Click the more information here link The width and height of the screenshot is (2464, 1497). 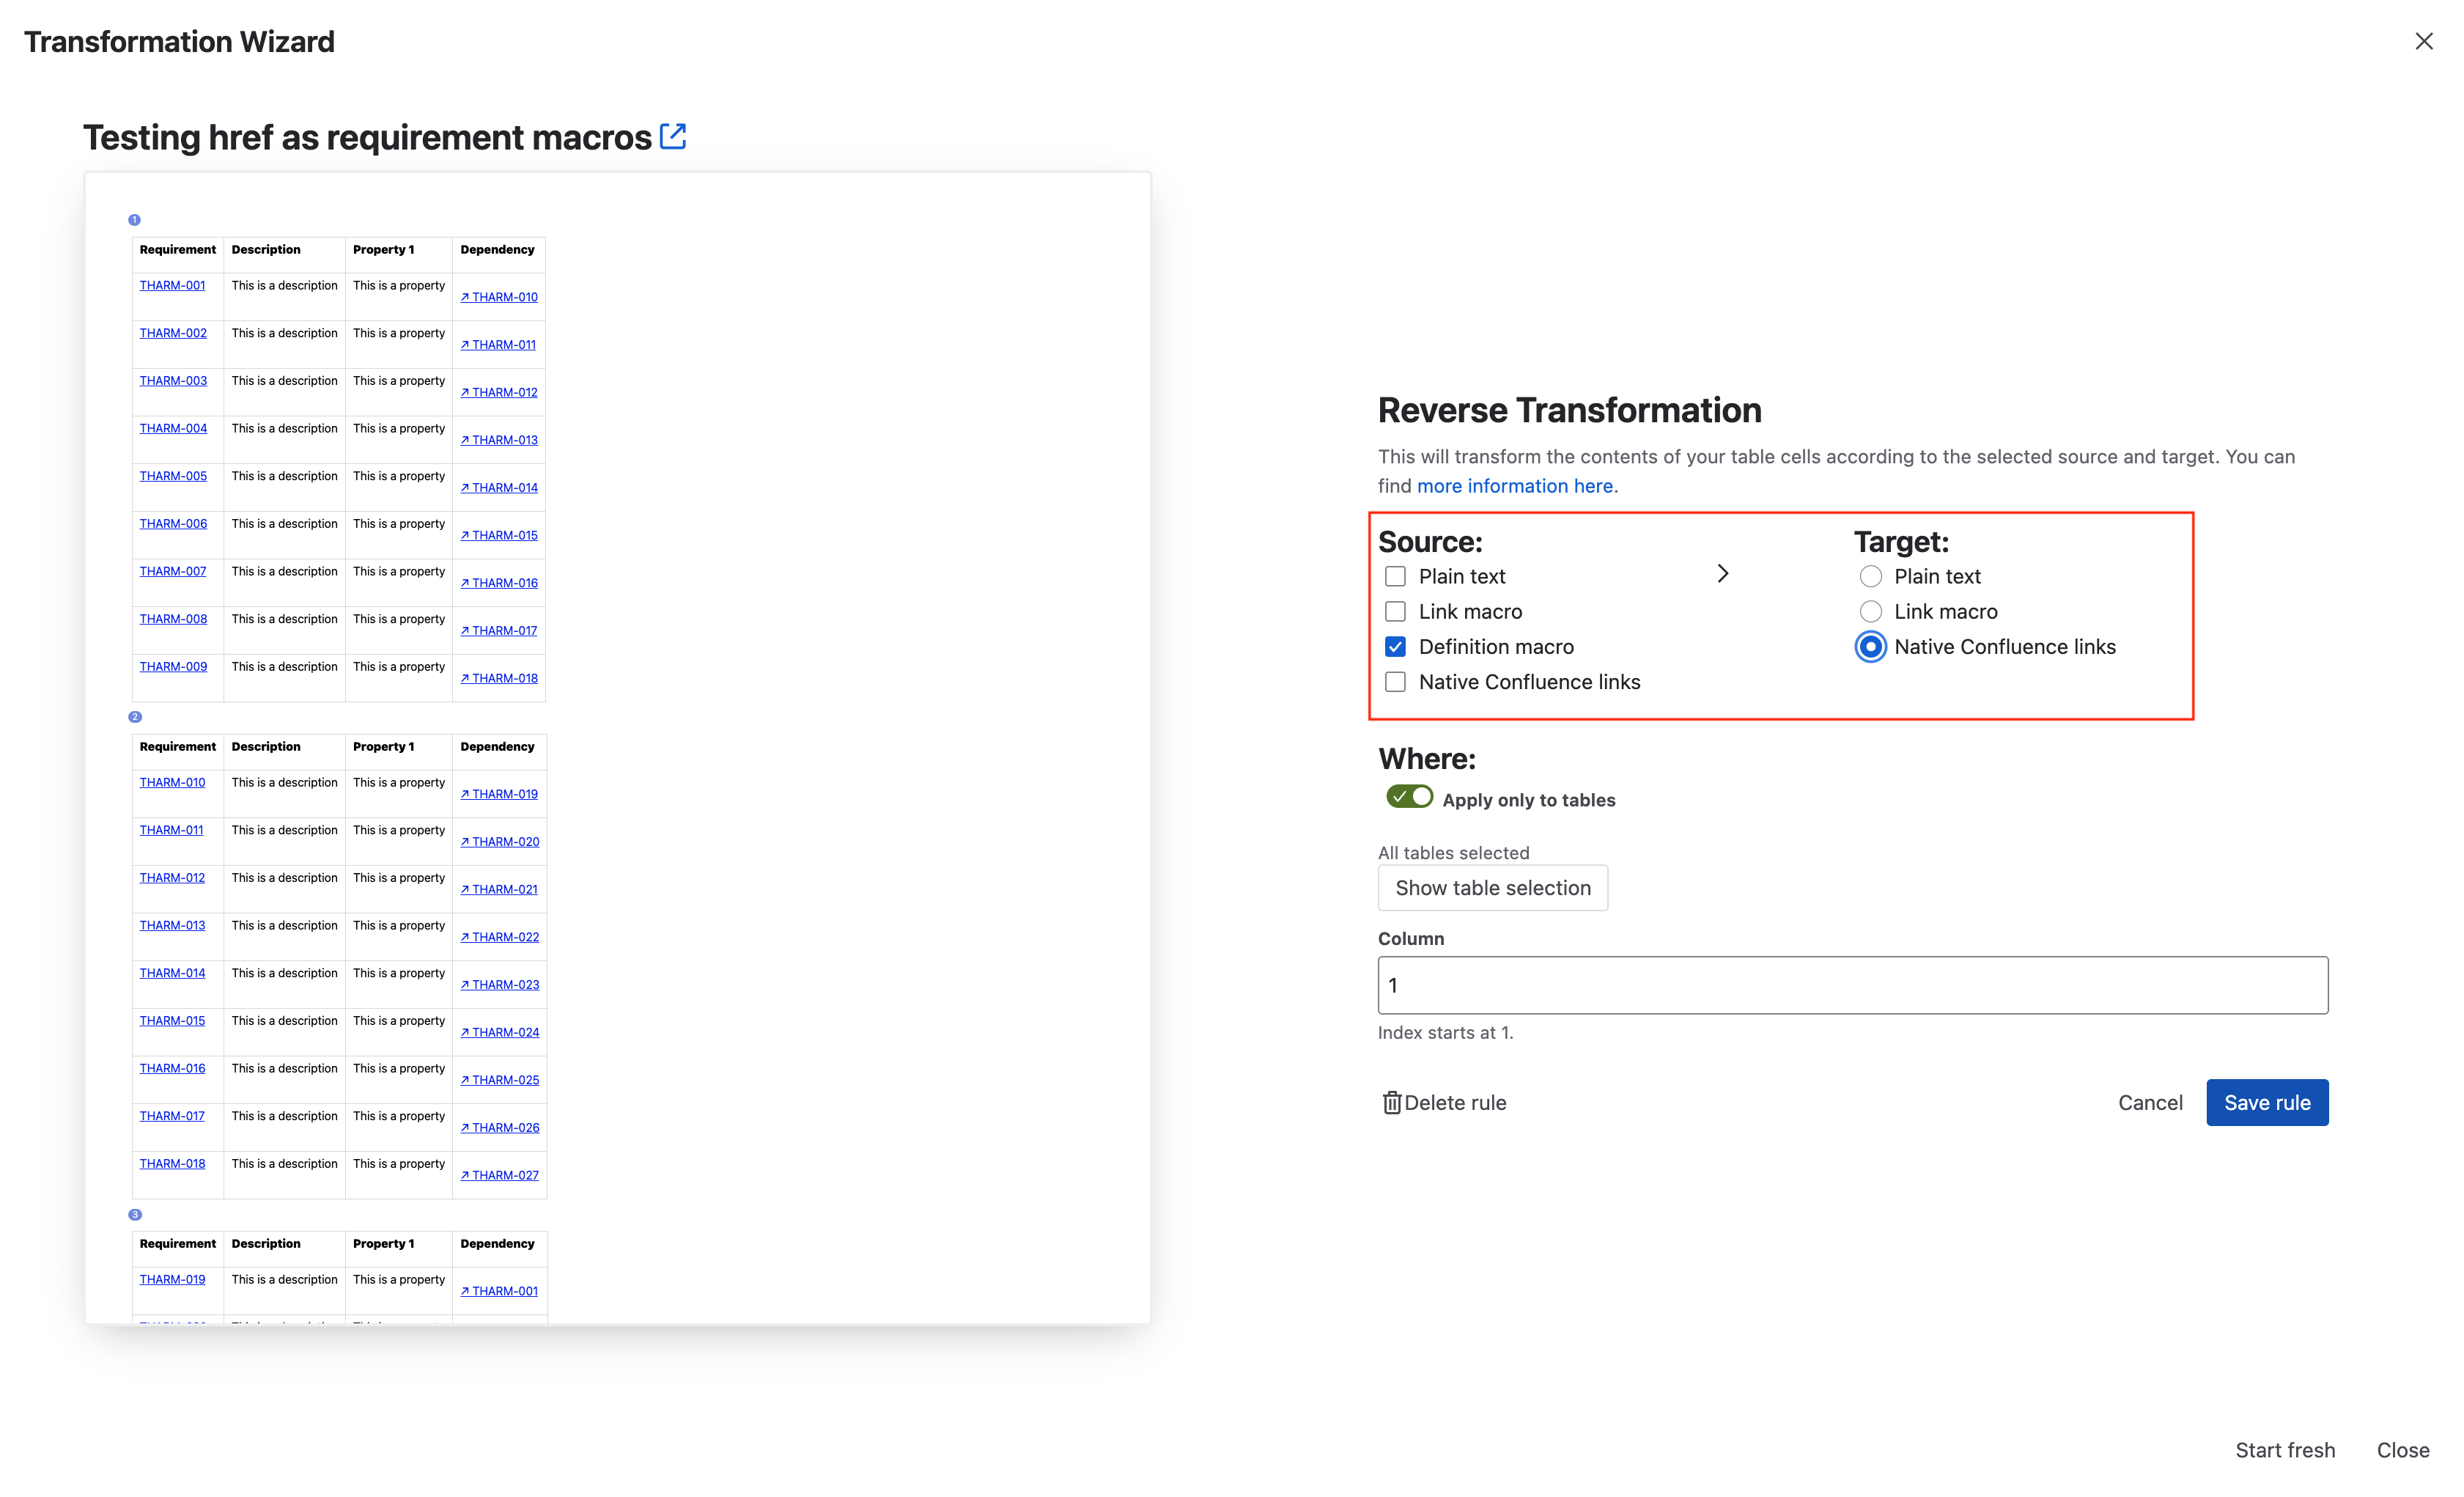(1515, 485)
